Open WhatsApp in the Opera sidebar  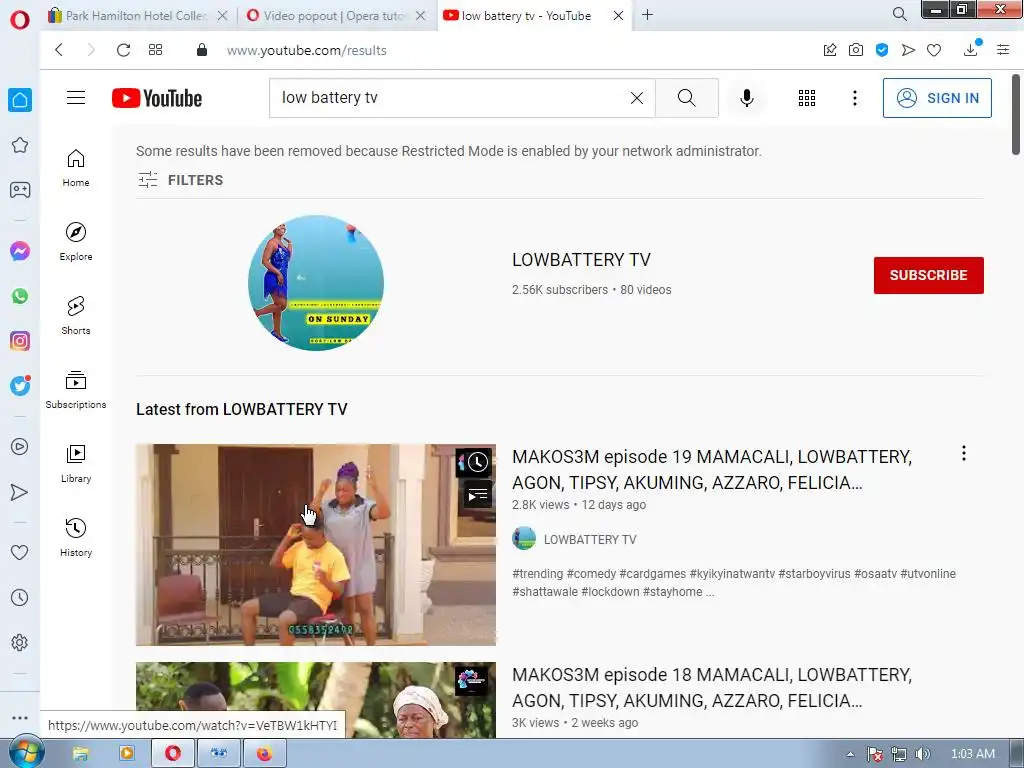(20, 296)
